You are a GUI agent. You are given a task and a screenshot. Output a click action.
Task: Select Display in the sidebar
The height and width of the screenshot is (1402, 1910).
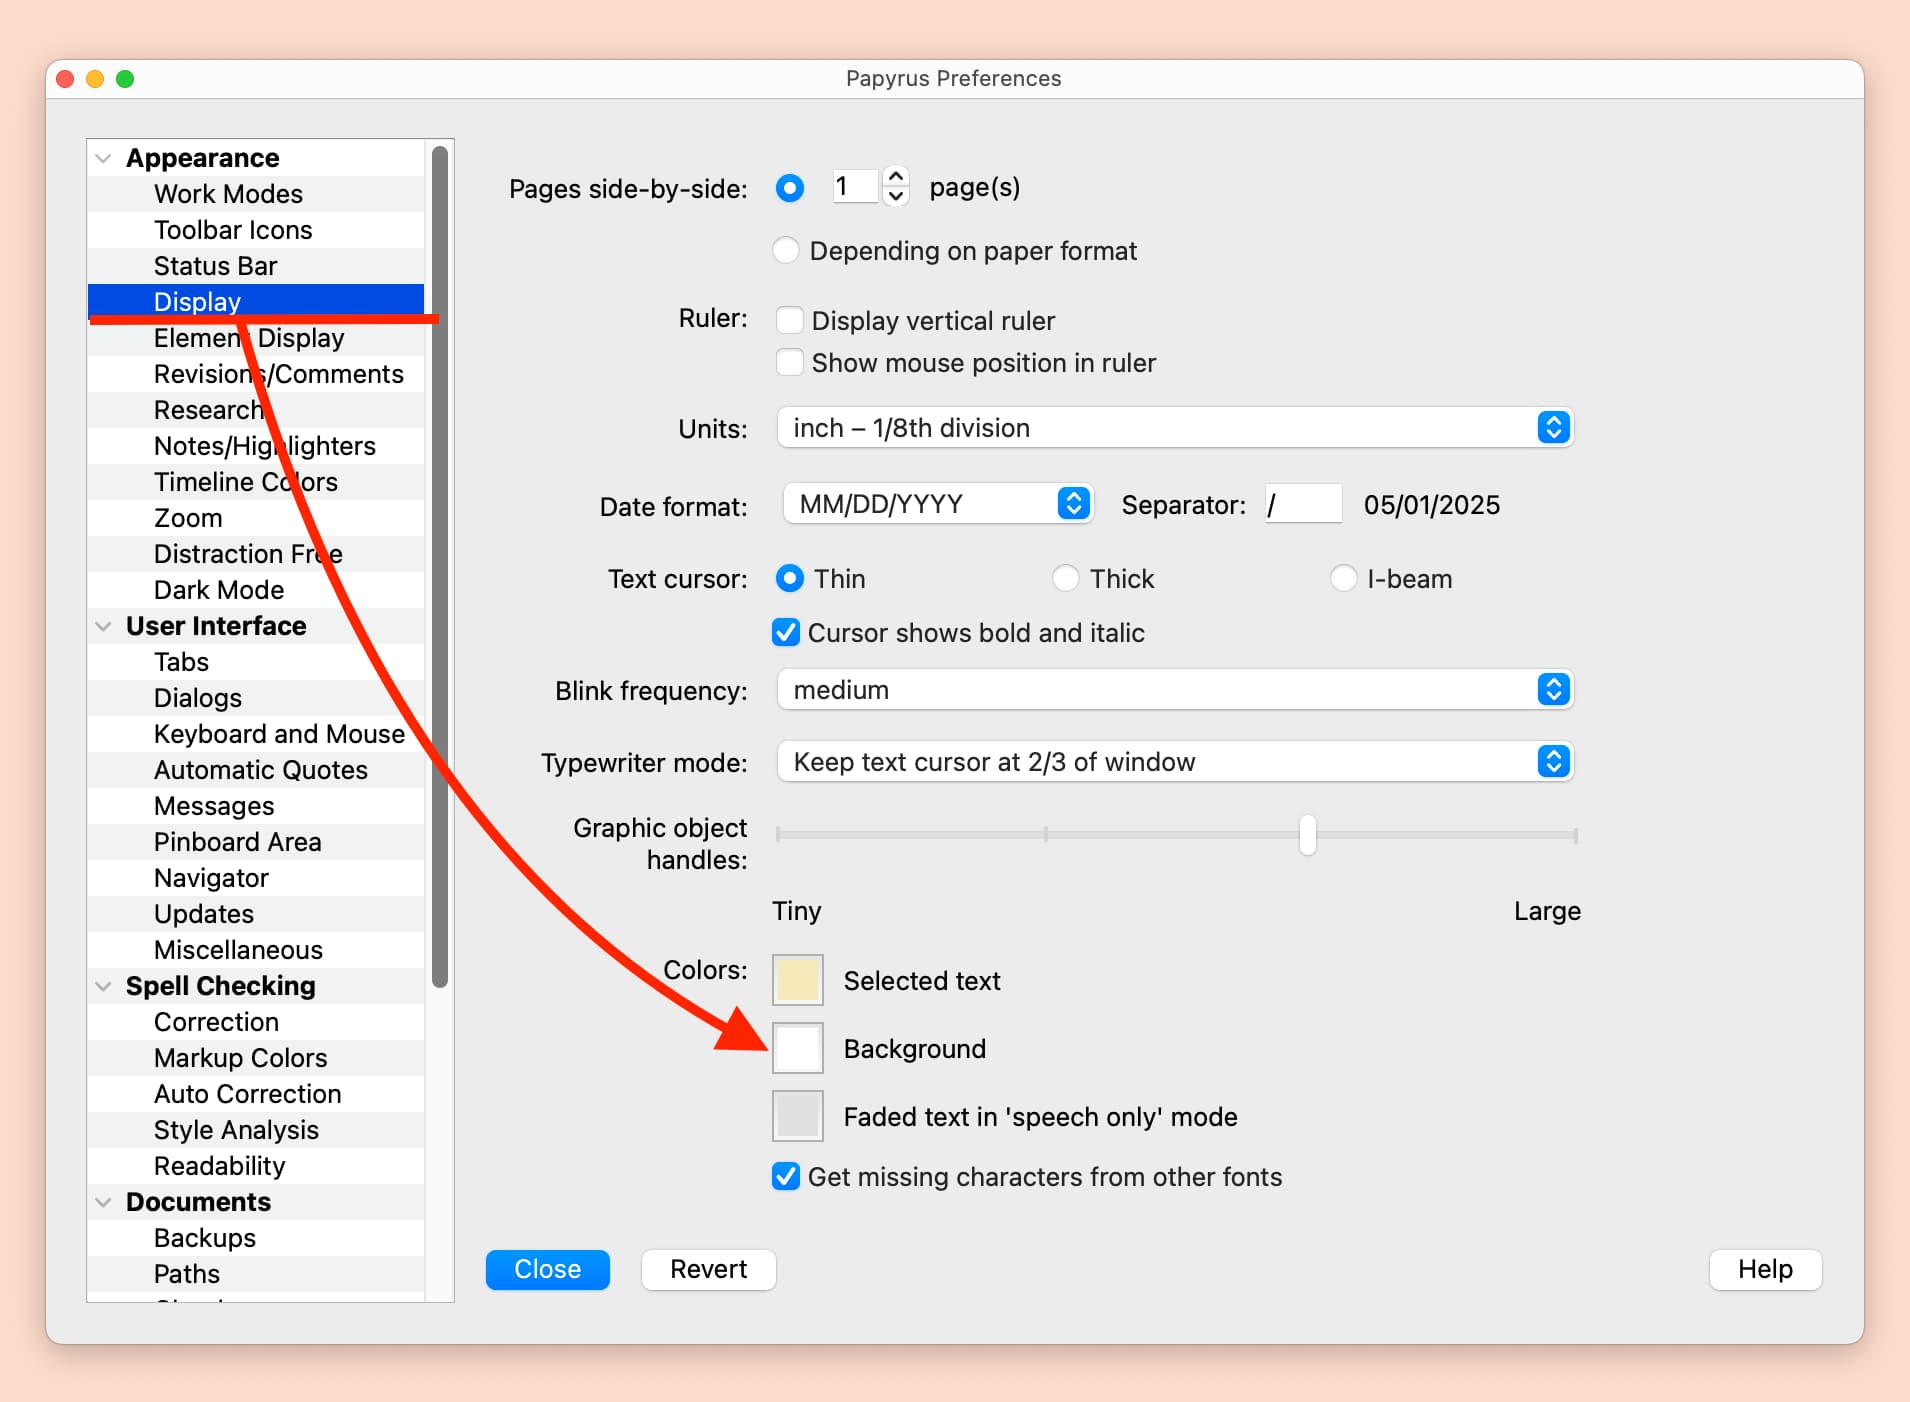pyautogui.click(x=256, y=302)
